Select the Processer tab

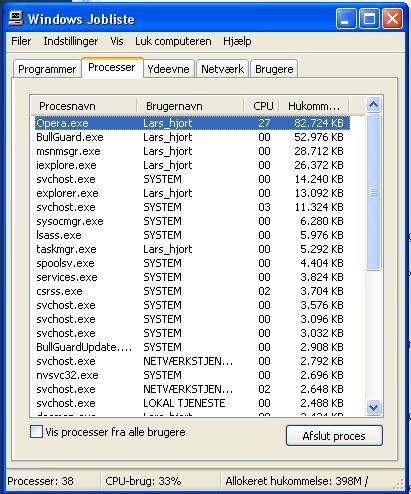[112, 67]
